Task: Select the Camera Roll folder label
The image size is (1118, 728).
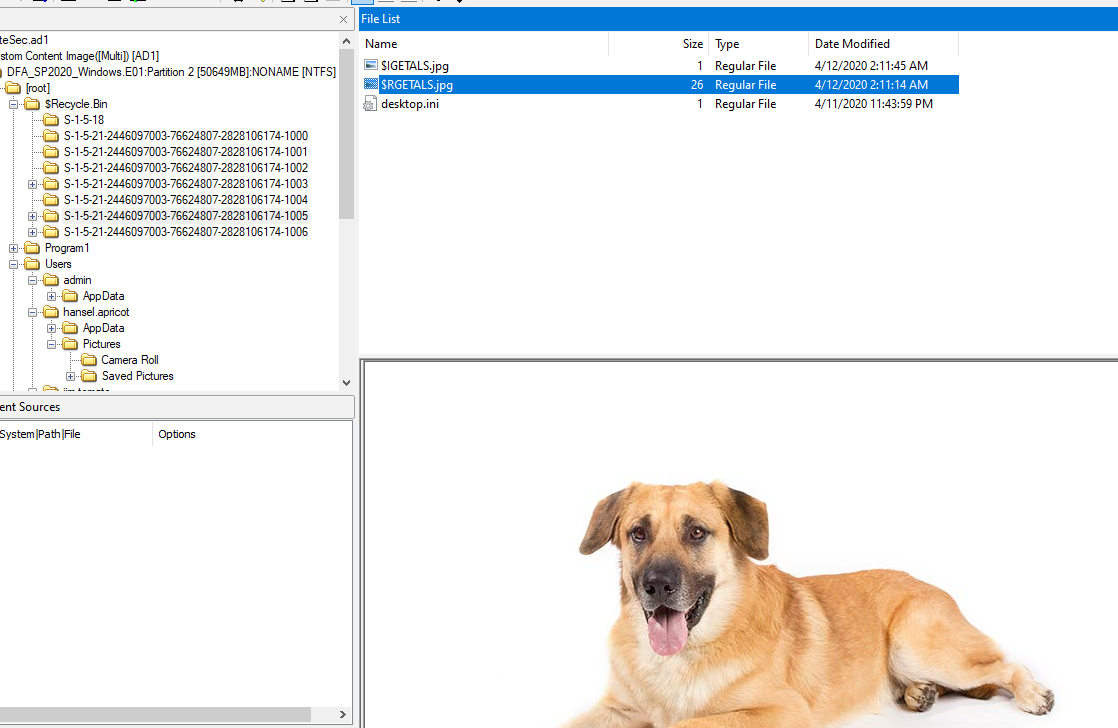Action: click(130, 360)
